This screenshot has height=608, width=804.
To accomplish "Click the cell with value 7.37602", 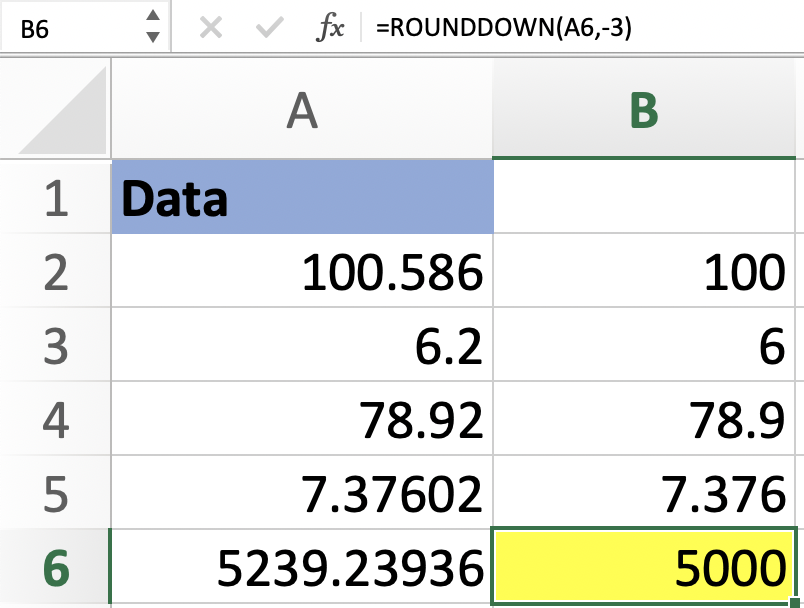I will pos(301,495).
